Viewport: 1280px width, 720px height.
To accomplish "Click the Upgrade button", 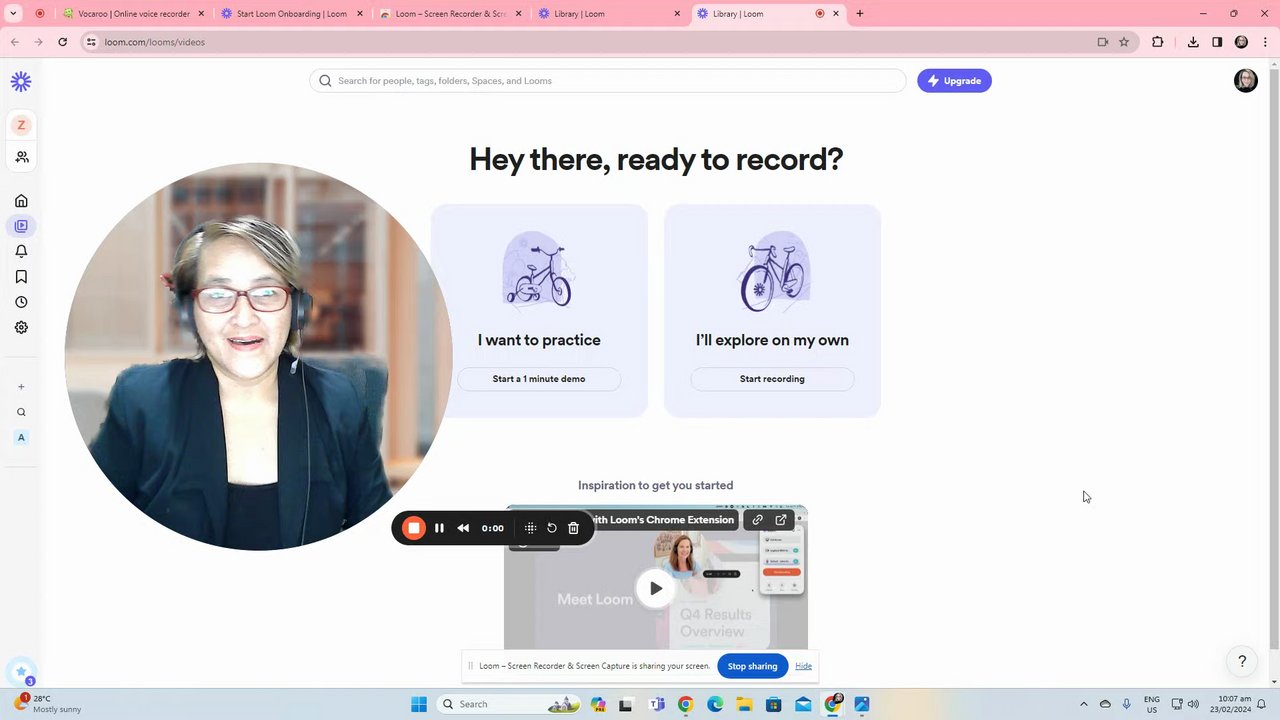I will point(954,81).
